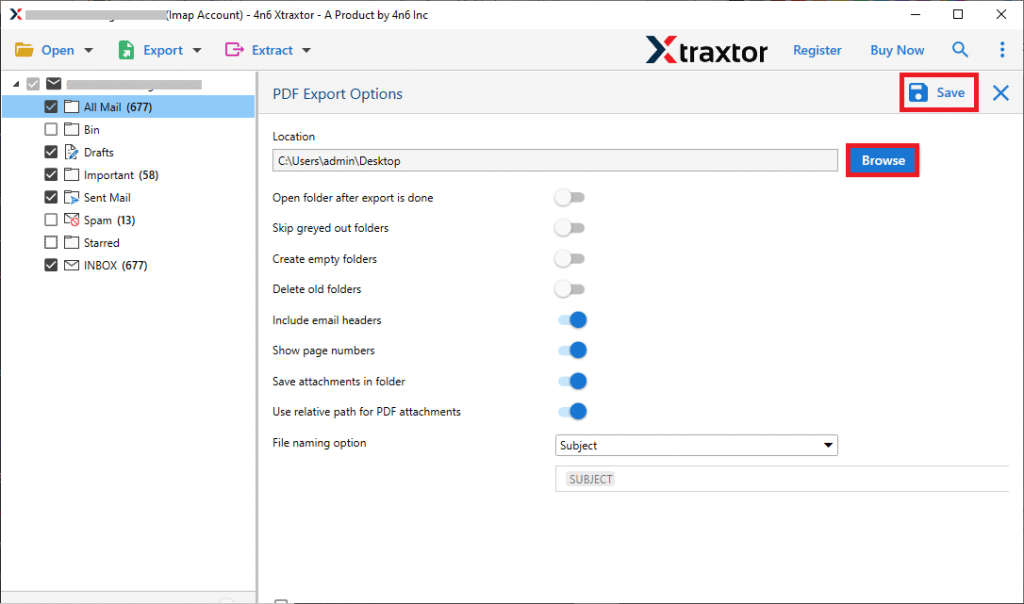Disable Use relative path for PDF attachments
The height and width of the screenshot is (604, 1024).
pyautogui.click(x=572, y=411)
